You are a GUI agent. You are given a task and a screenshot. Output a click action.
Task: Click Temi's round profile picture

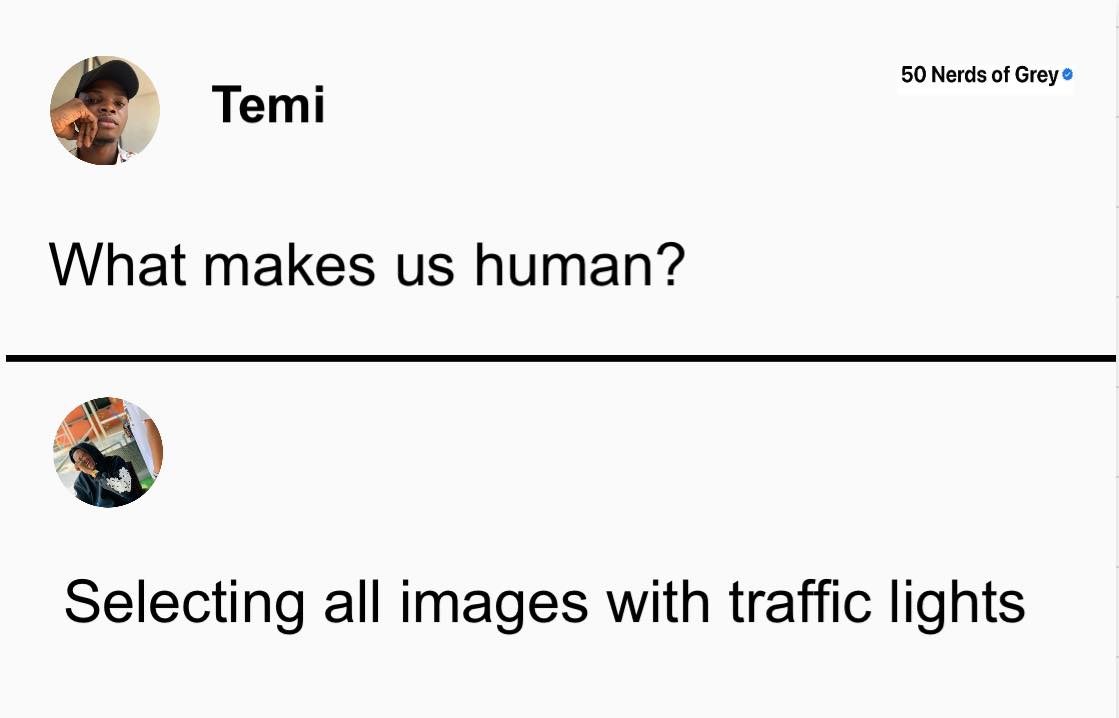(x=105, y=111)
